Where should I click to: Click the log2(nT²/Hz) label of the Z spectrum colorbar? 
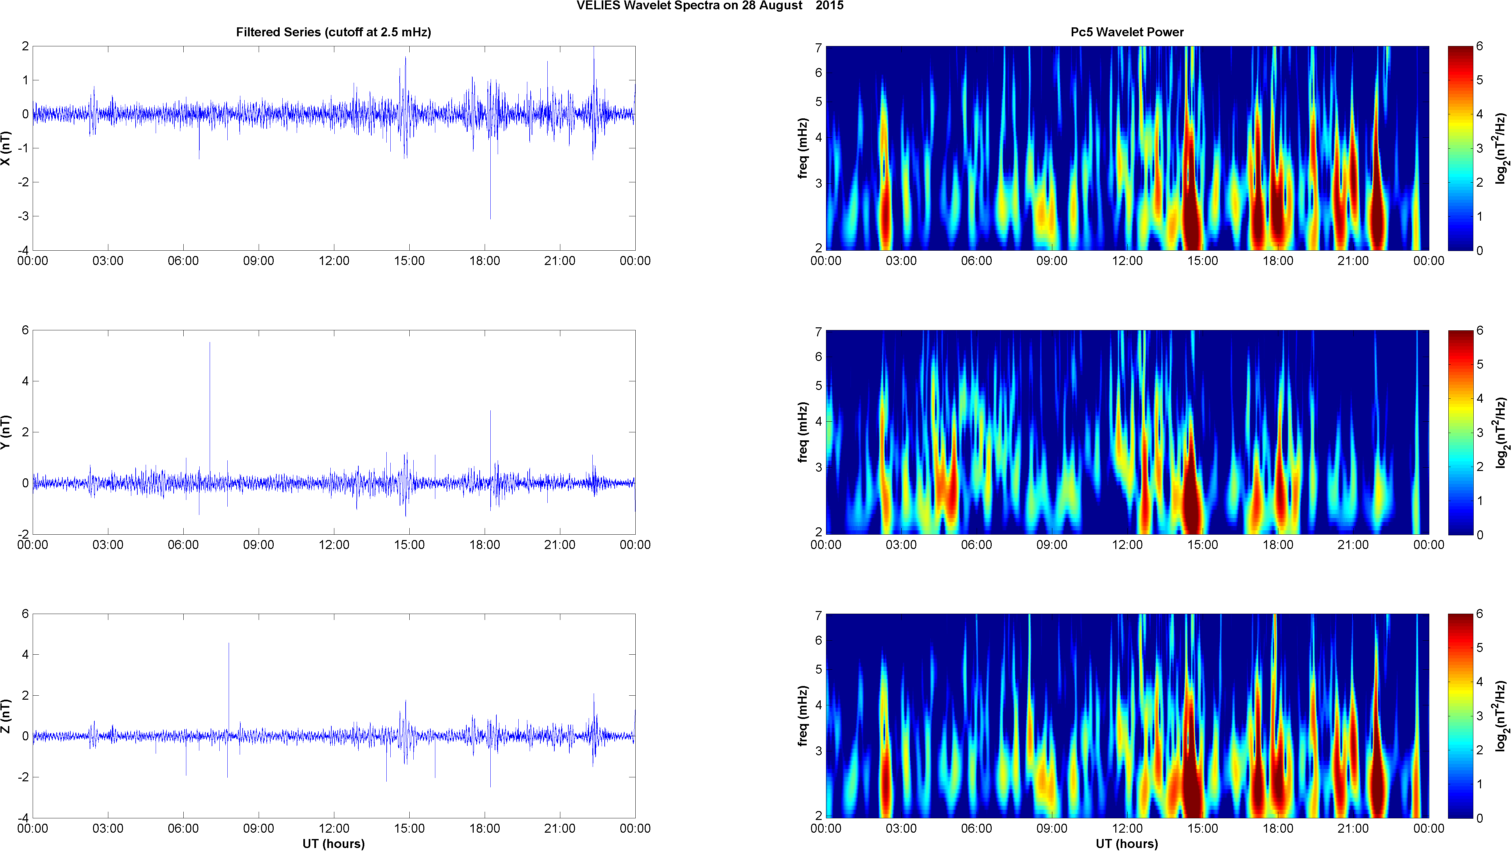click(1501, 716)
